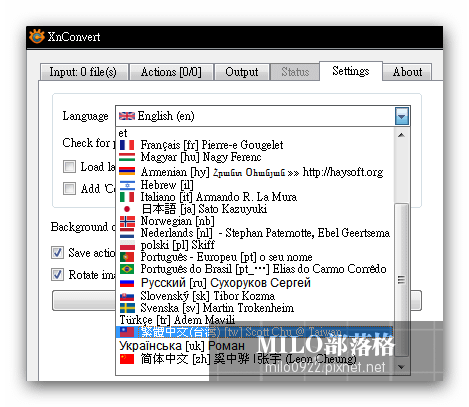469x407 pixels.
Task: Choose Português do Brasil entry
Action: (255, 269)
